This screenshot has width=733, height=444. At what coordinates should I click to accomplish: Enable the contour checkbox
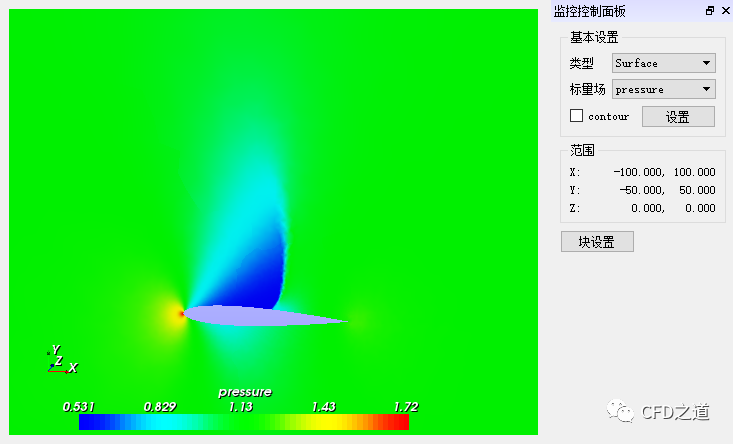tap(576, 116)
